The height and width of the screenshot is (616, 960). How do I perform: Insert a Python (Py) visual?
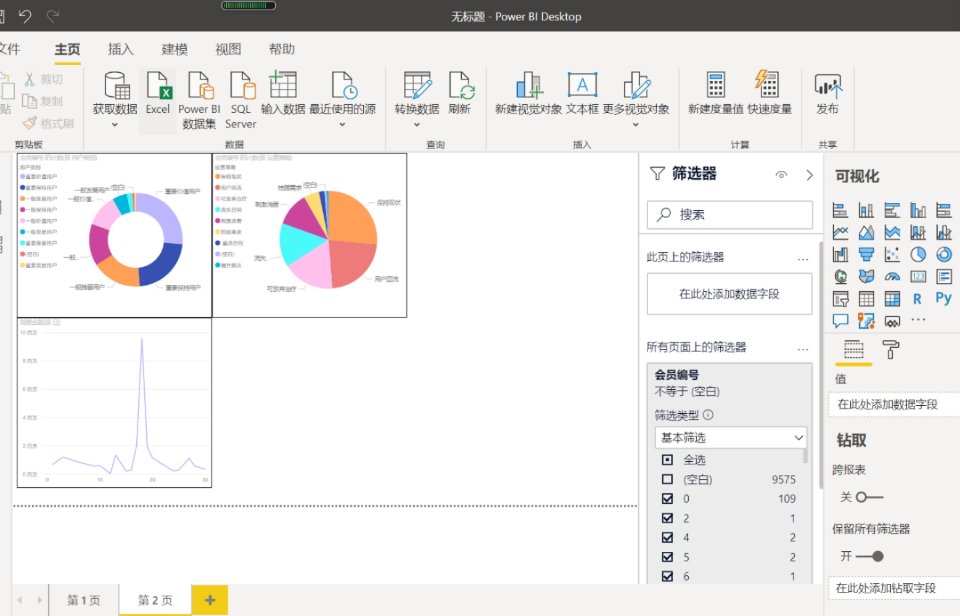click(x=943, y=298)
